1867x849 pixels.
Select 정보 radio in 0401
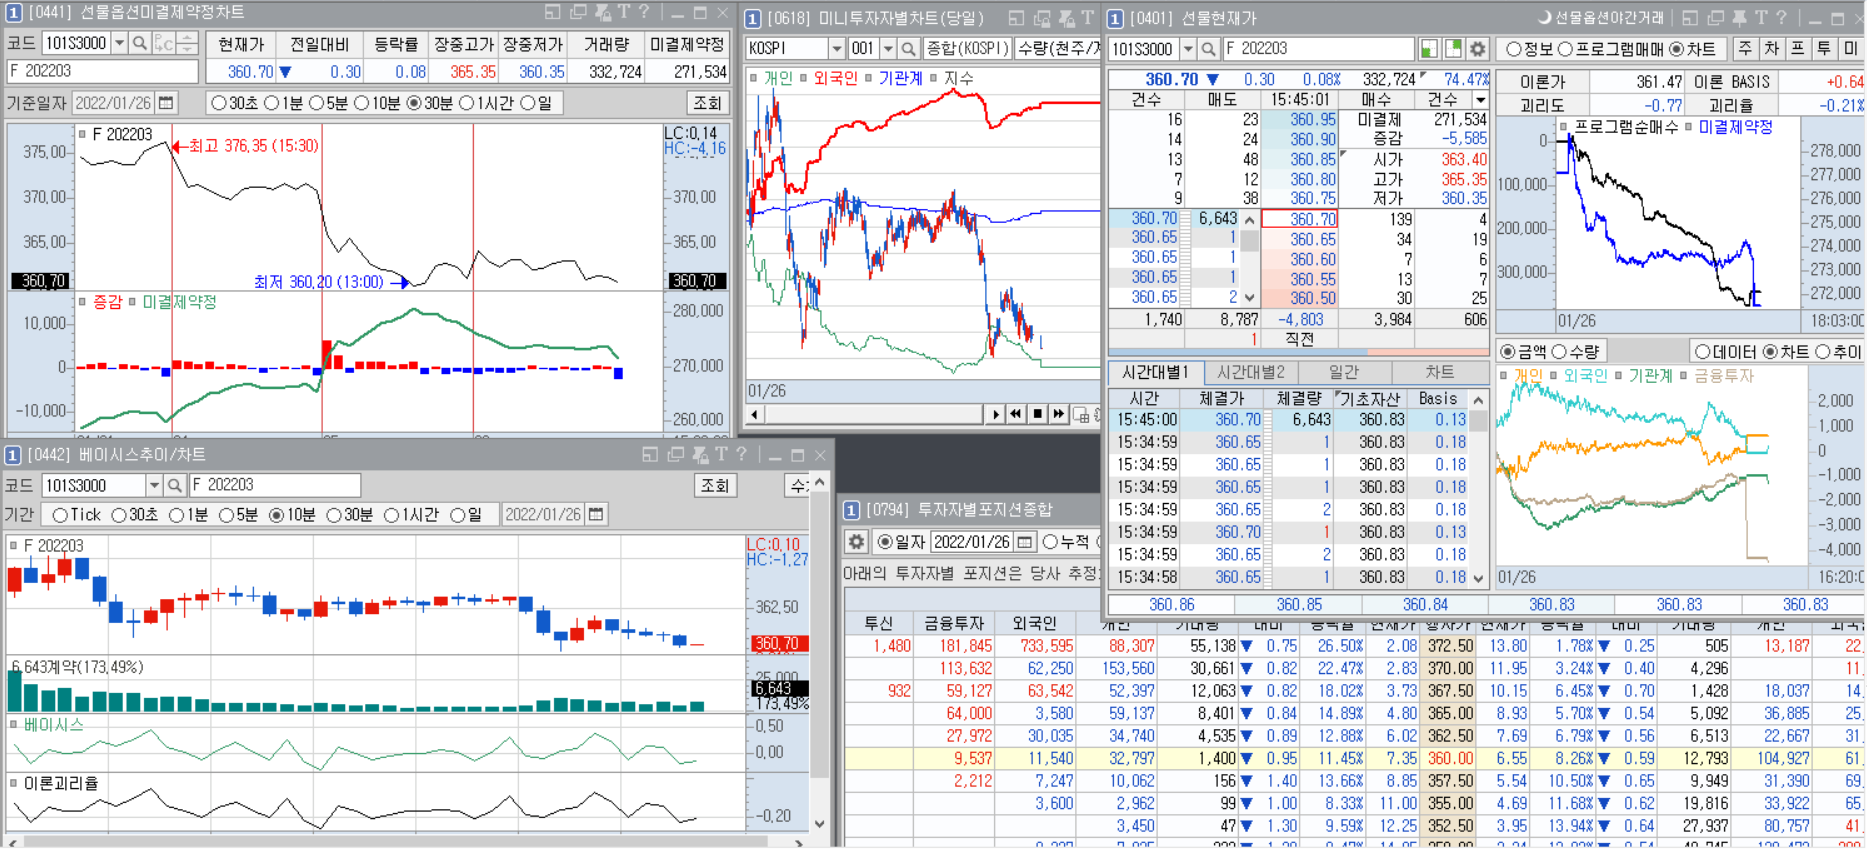click(x=1530, y=48)
